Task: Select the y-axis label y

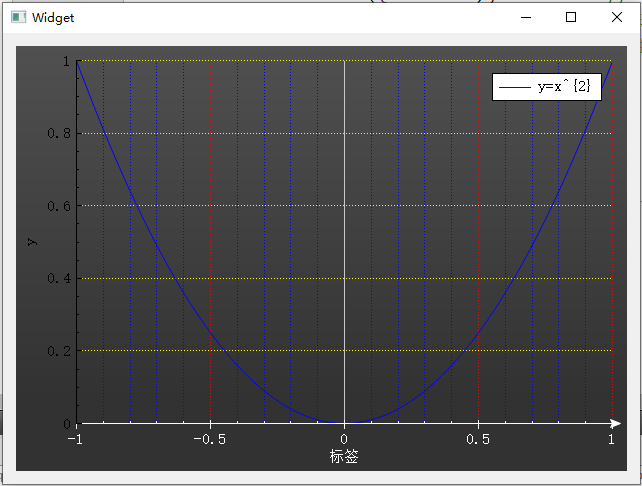Action: [x=32, y=242]
